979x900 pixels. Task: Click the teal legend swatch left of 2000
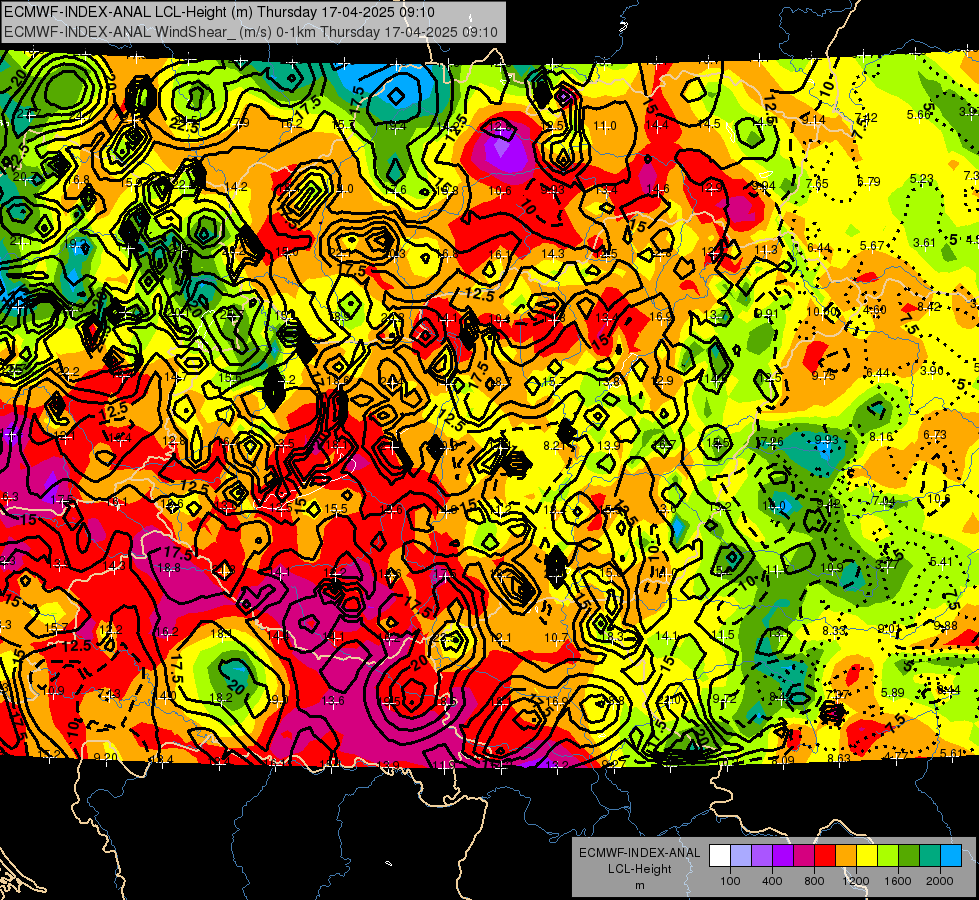point(930,855)
